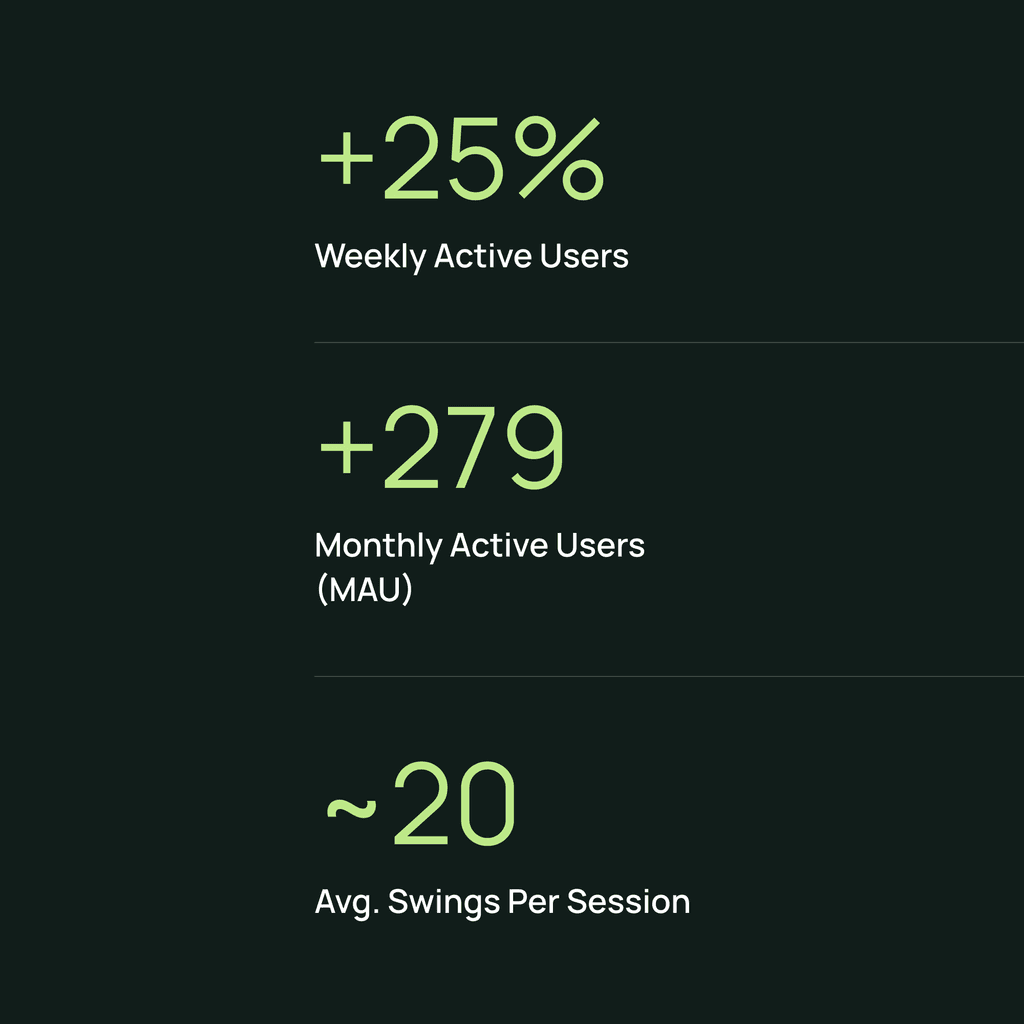
Task: Select the Avg. Swings Per Session label
Action: tap(502, 903)
